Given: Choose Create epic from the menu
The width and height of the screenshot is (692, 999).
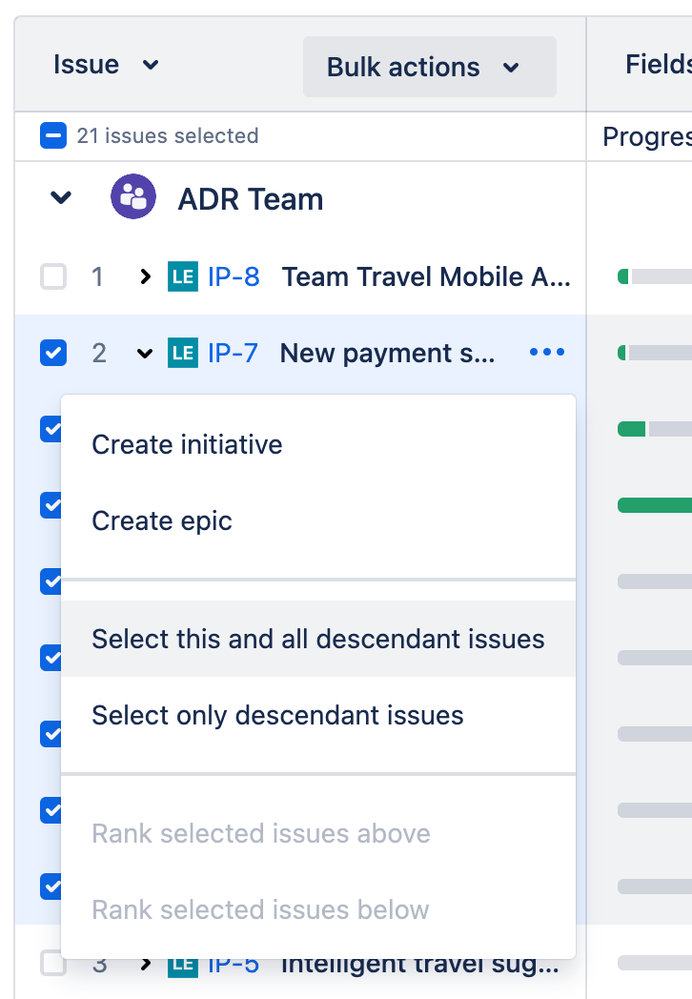Looking at the screenshot, I should click(318, 521).
